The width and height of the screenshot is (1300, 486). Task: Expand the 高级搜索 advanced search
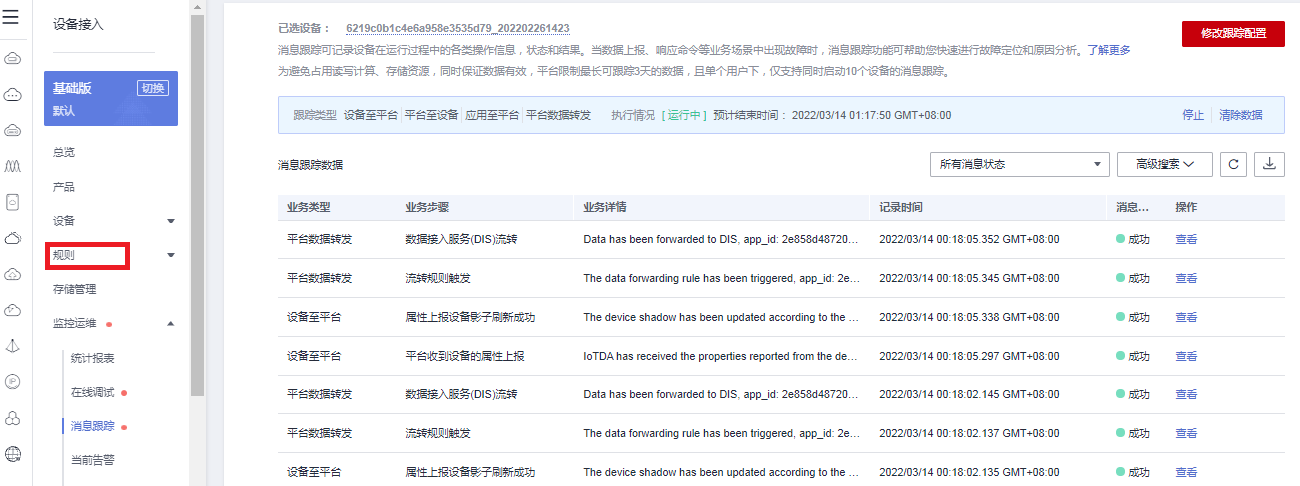click(1165, 164)
